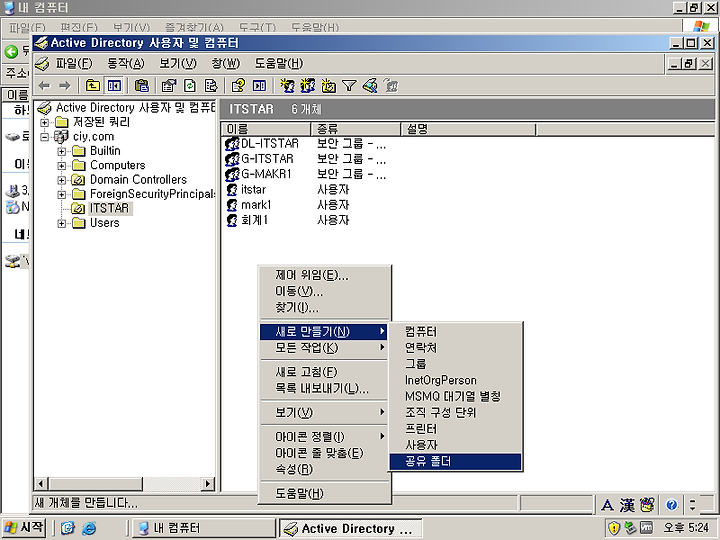Choose 컴퓨터 in new submenu
Image resolution: width=720 pixels, height=540 pixels.
point(456,332)
